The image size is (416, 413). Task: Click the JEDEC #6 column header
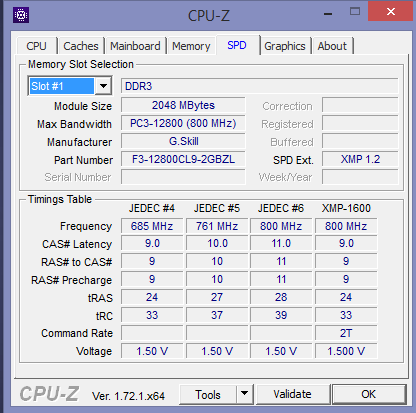[x=281, y=208]
